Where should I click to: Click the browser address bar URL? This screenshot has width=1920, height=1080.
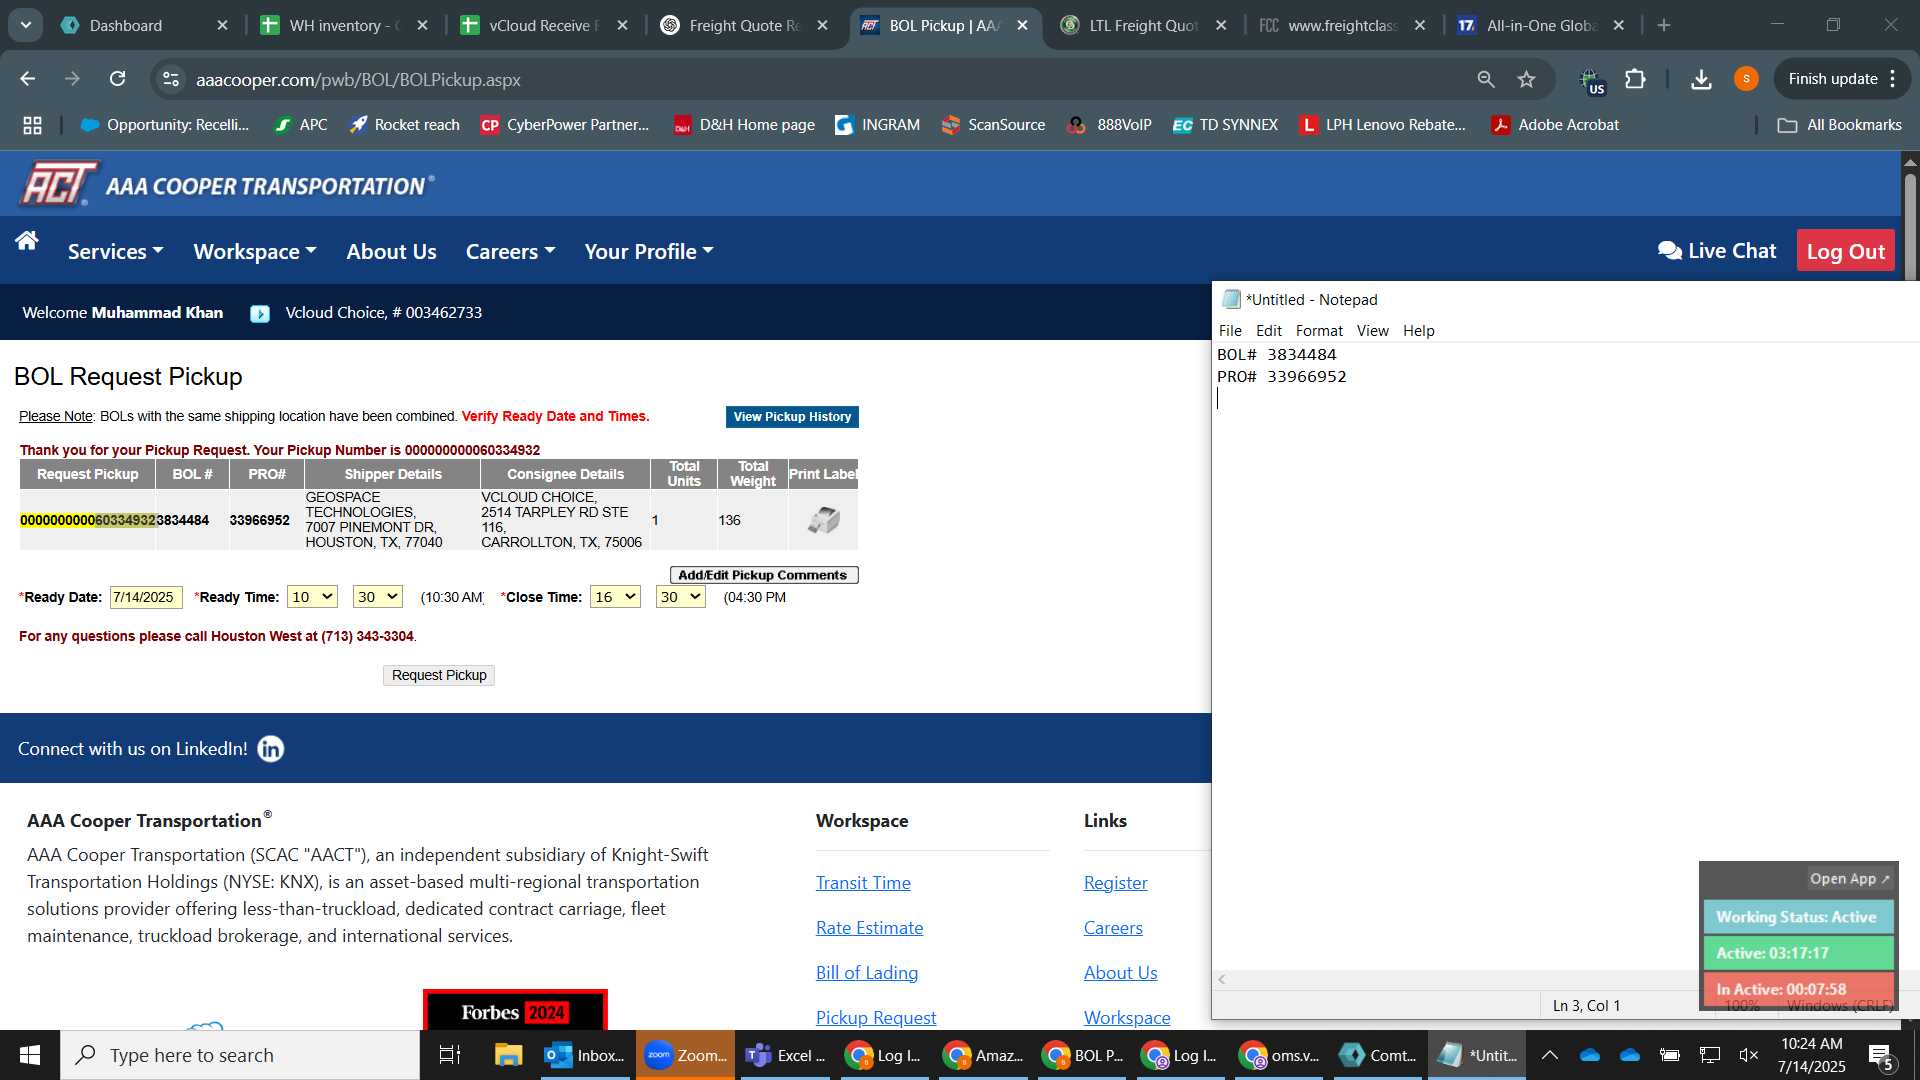(x=358, y=79)
